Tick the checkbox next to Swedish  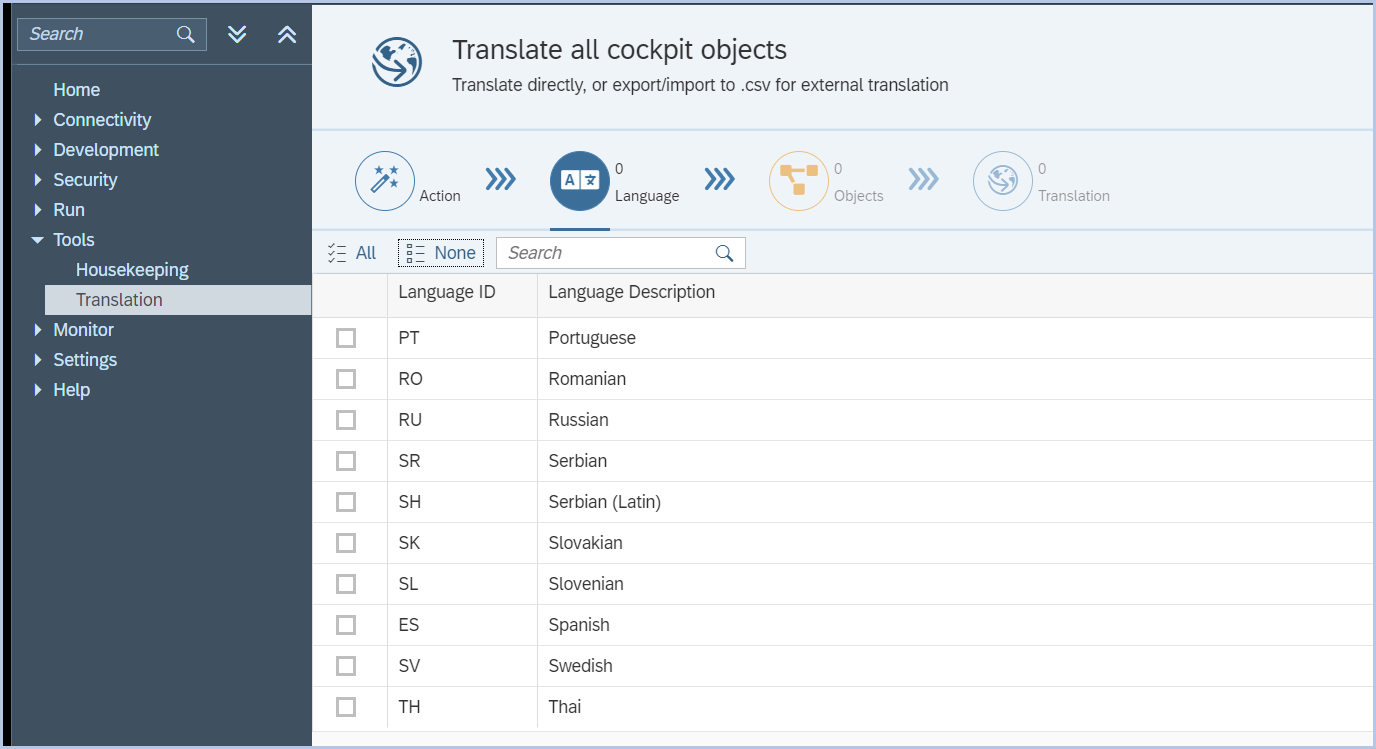coord(348,665)
